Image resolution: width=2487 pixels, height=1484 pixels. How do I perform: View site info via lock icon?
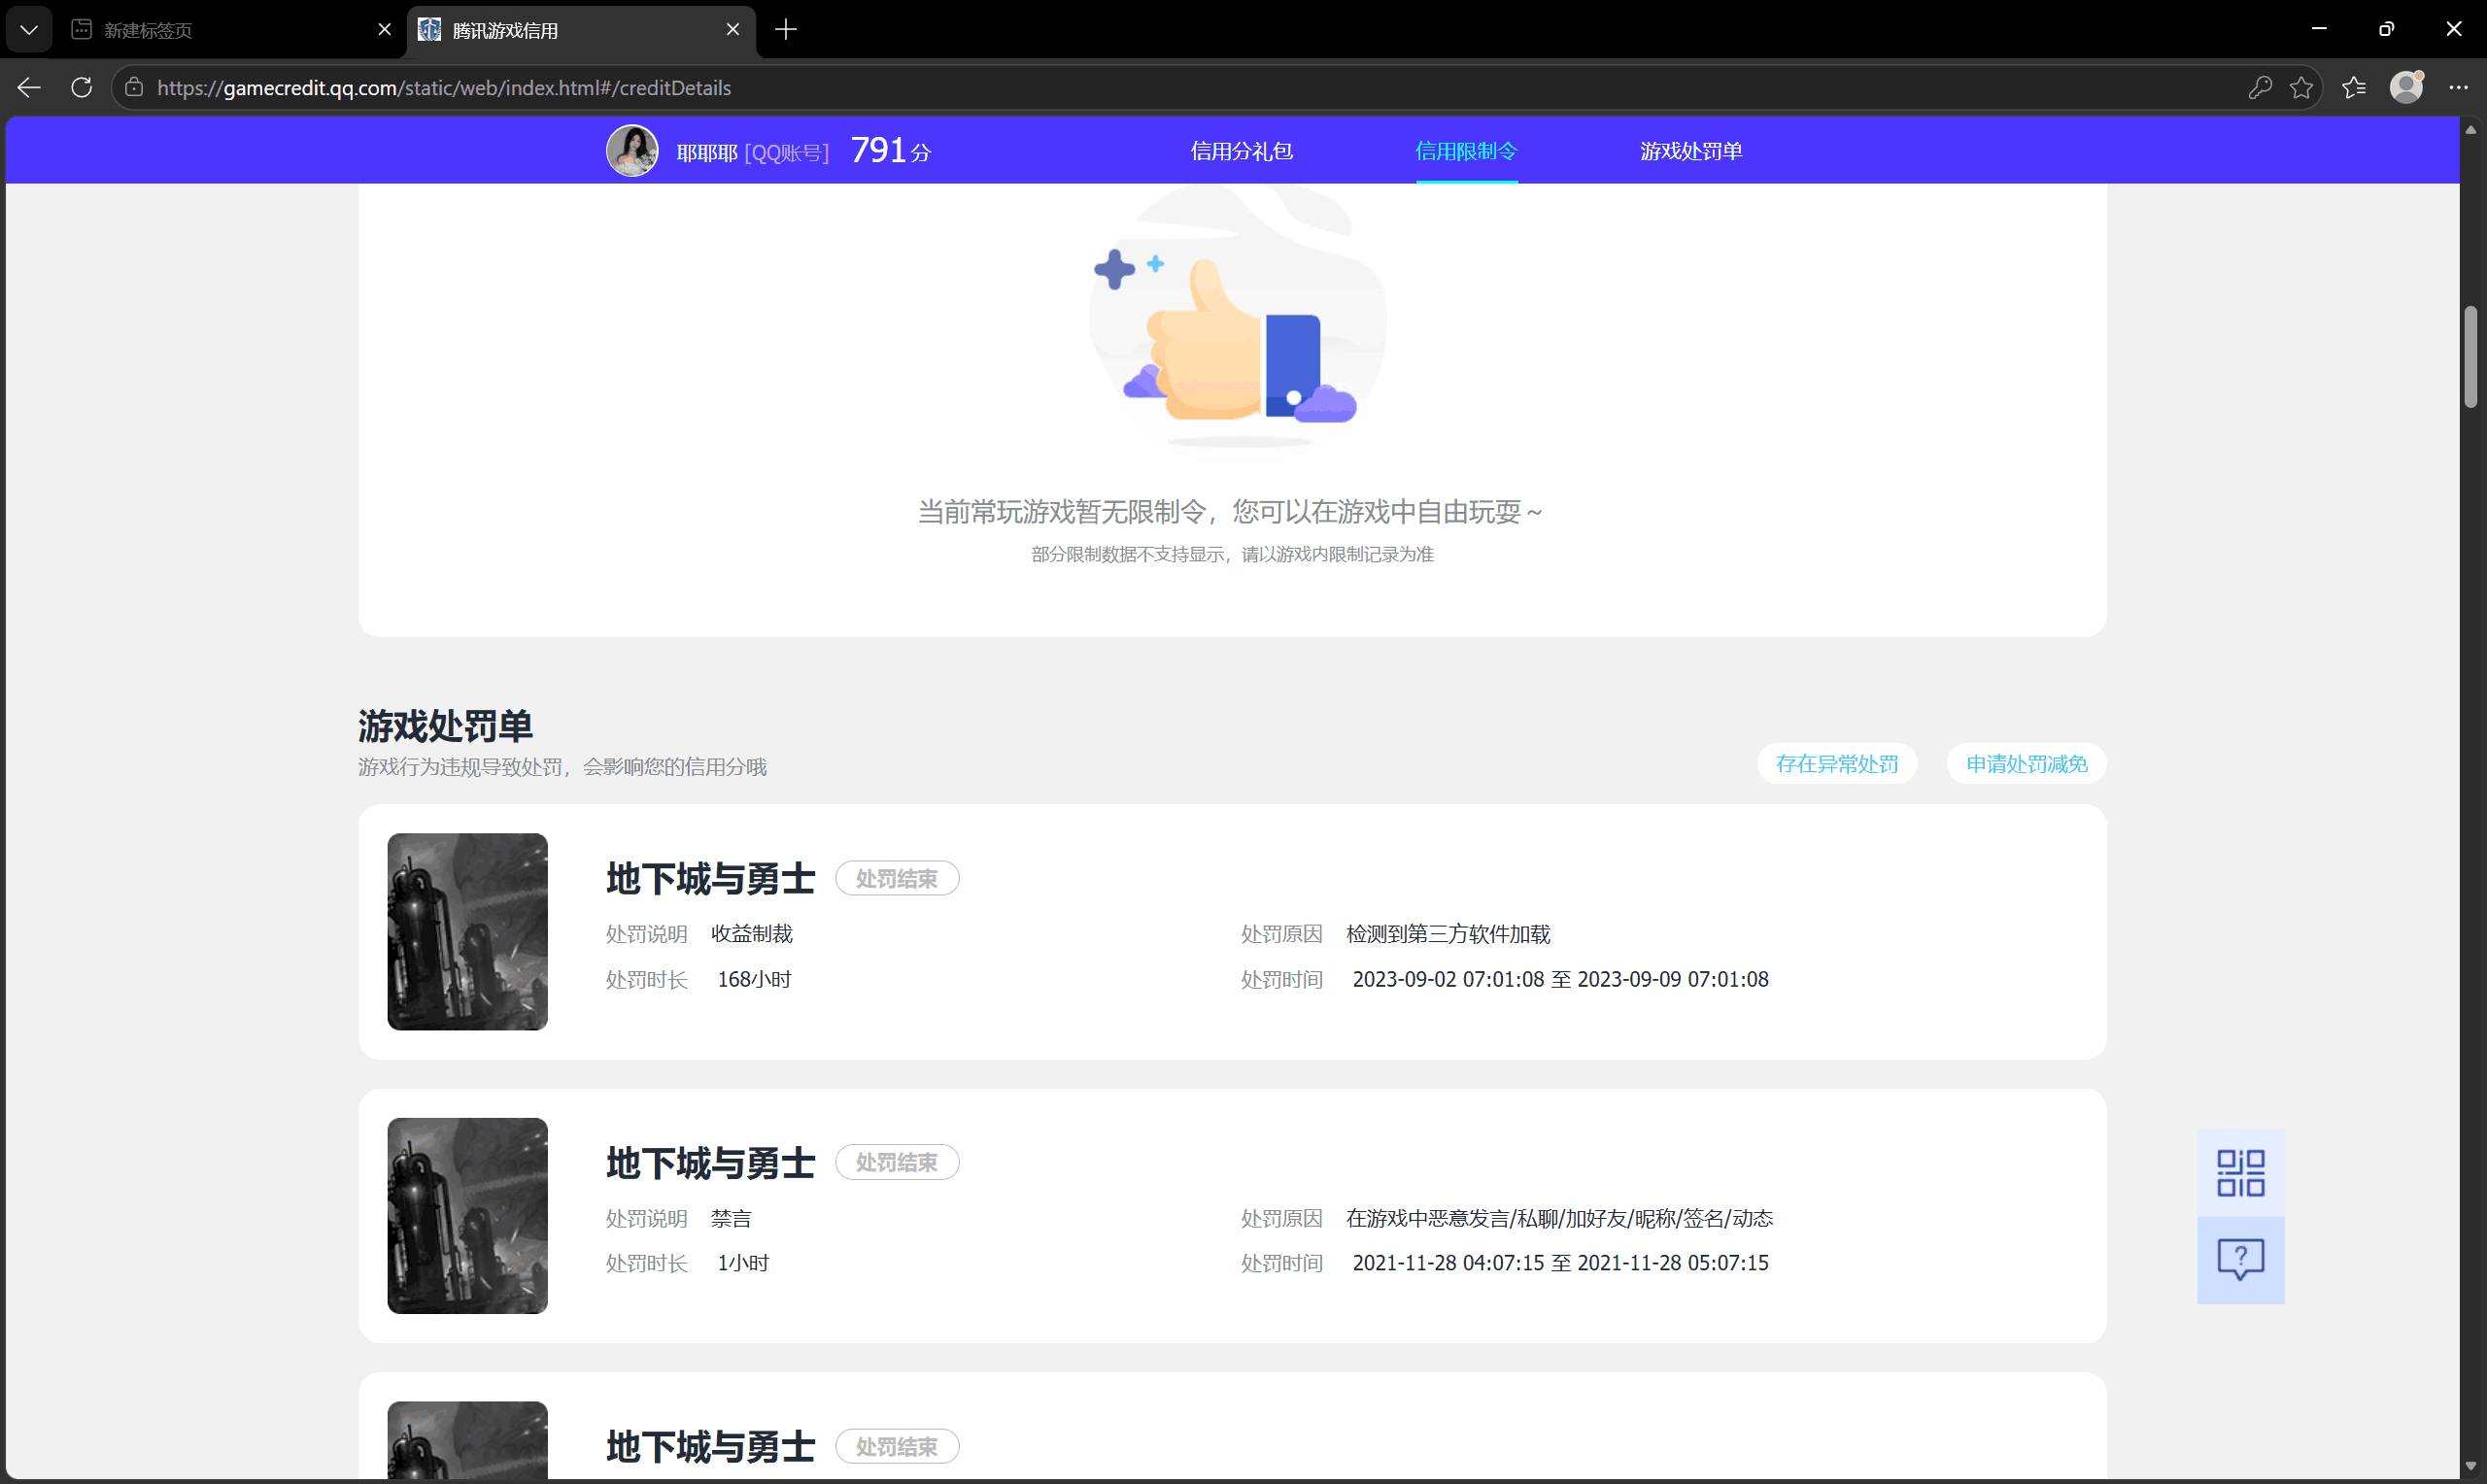134,88
